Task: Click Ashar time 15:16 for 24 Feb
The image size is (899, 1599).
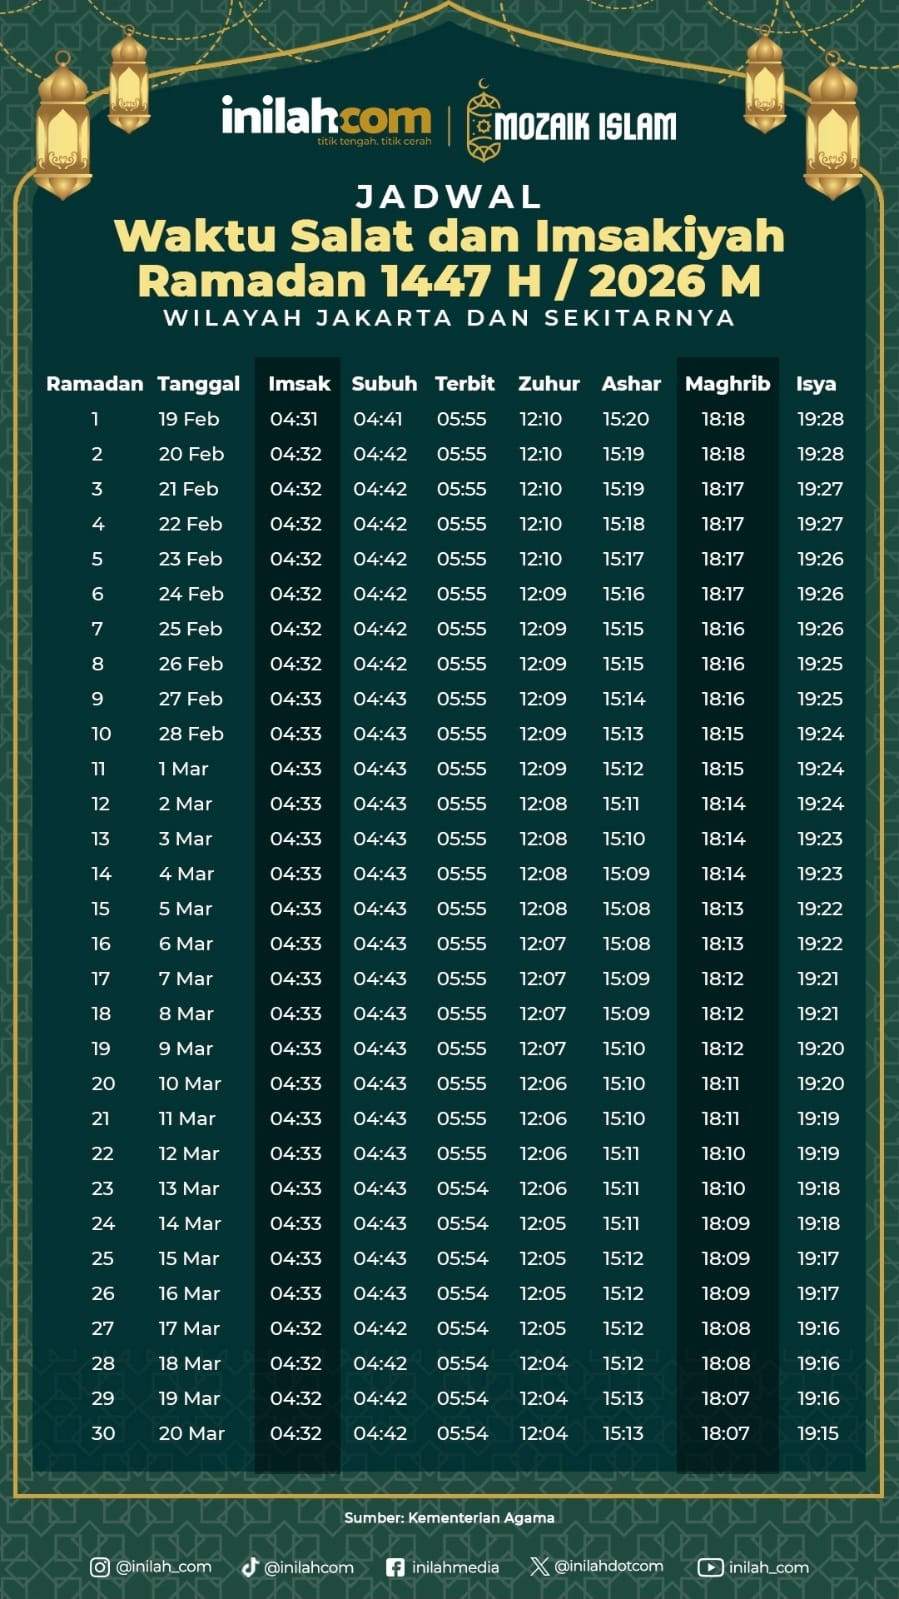Action: tap(624, 594)
